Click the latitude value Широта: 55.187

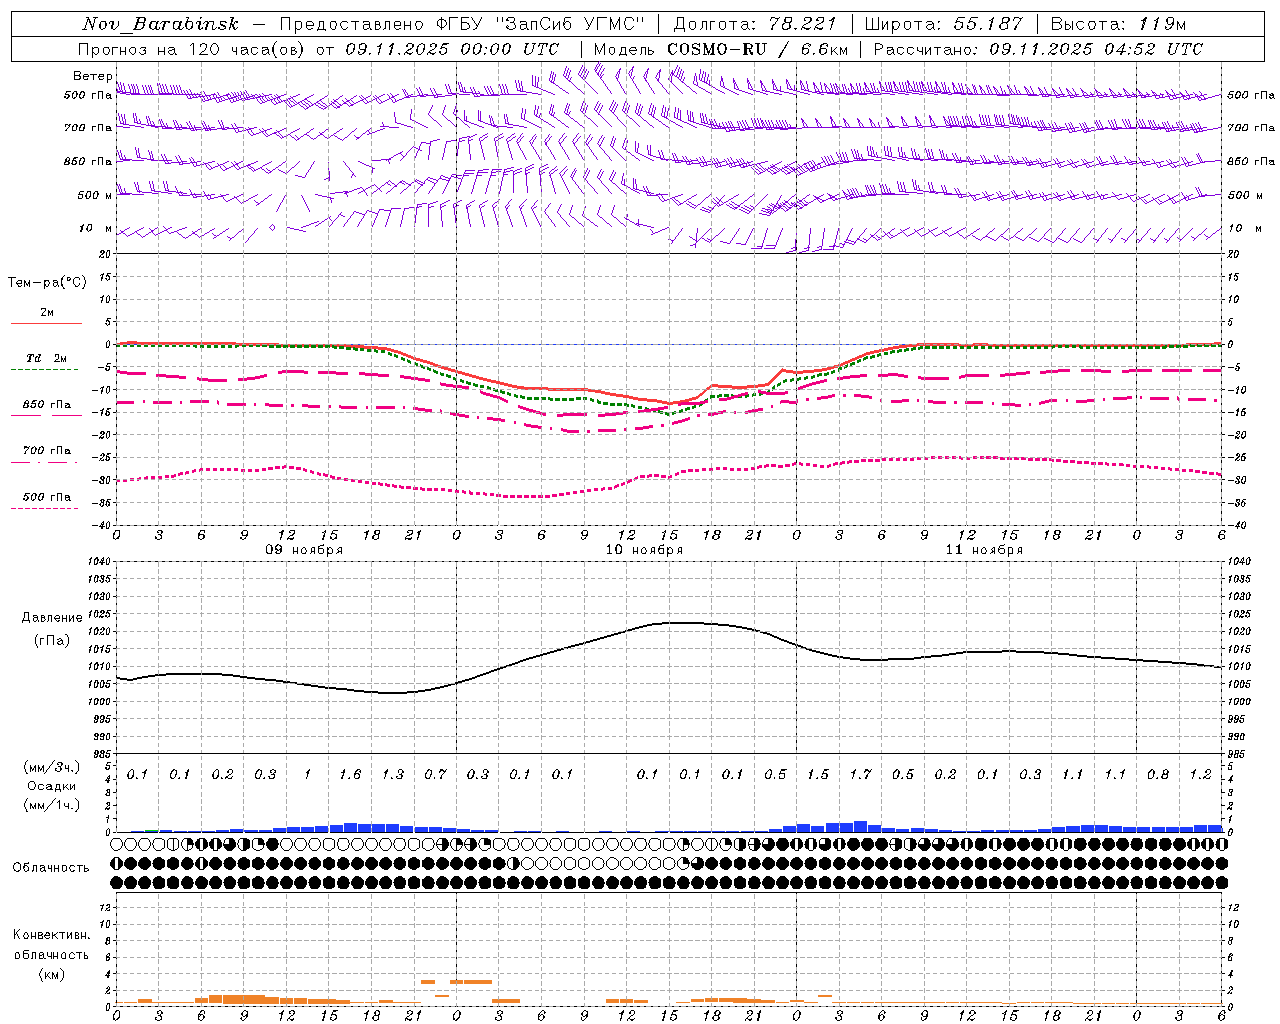944,24
